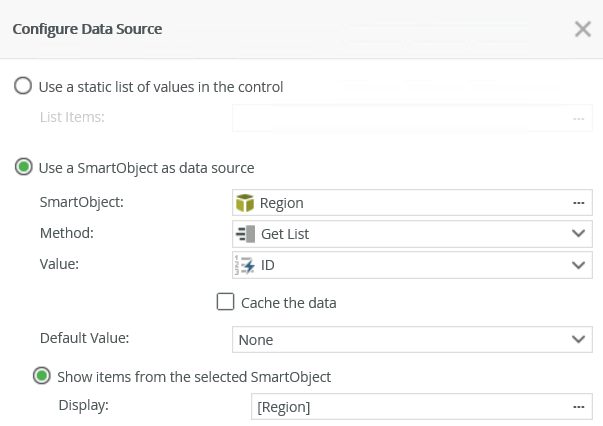
Task: Click the Cache the data label
Action: [289, 302]
